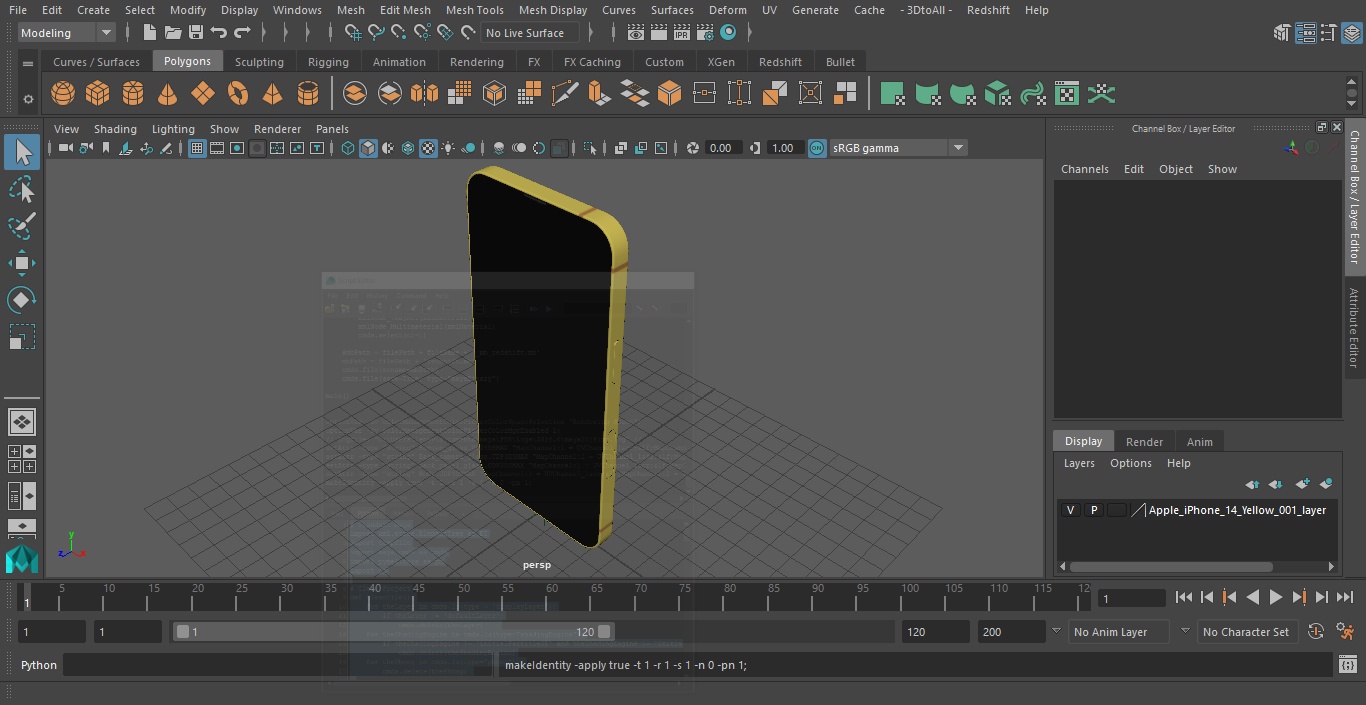The width and height of the screenshot is (1366, 705).
Task: Toggle V visibility of Apple_iPhone_14_Yellow_001_layer
Action: [1071, 510]
